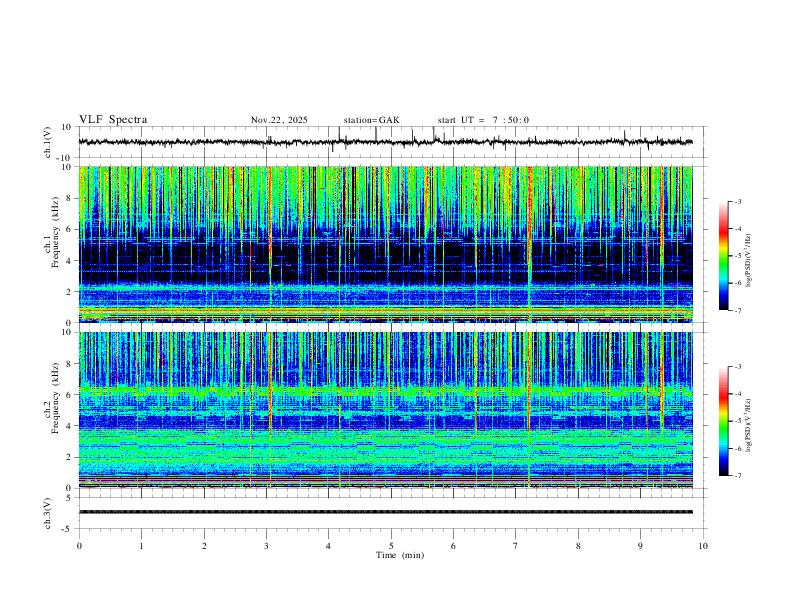
Task: Click the ch.2 spectrogram panel
Action: click(386, 410)
